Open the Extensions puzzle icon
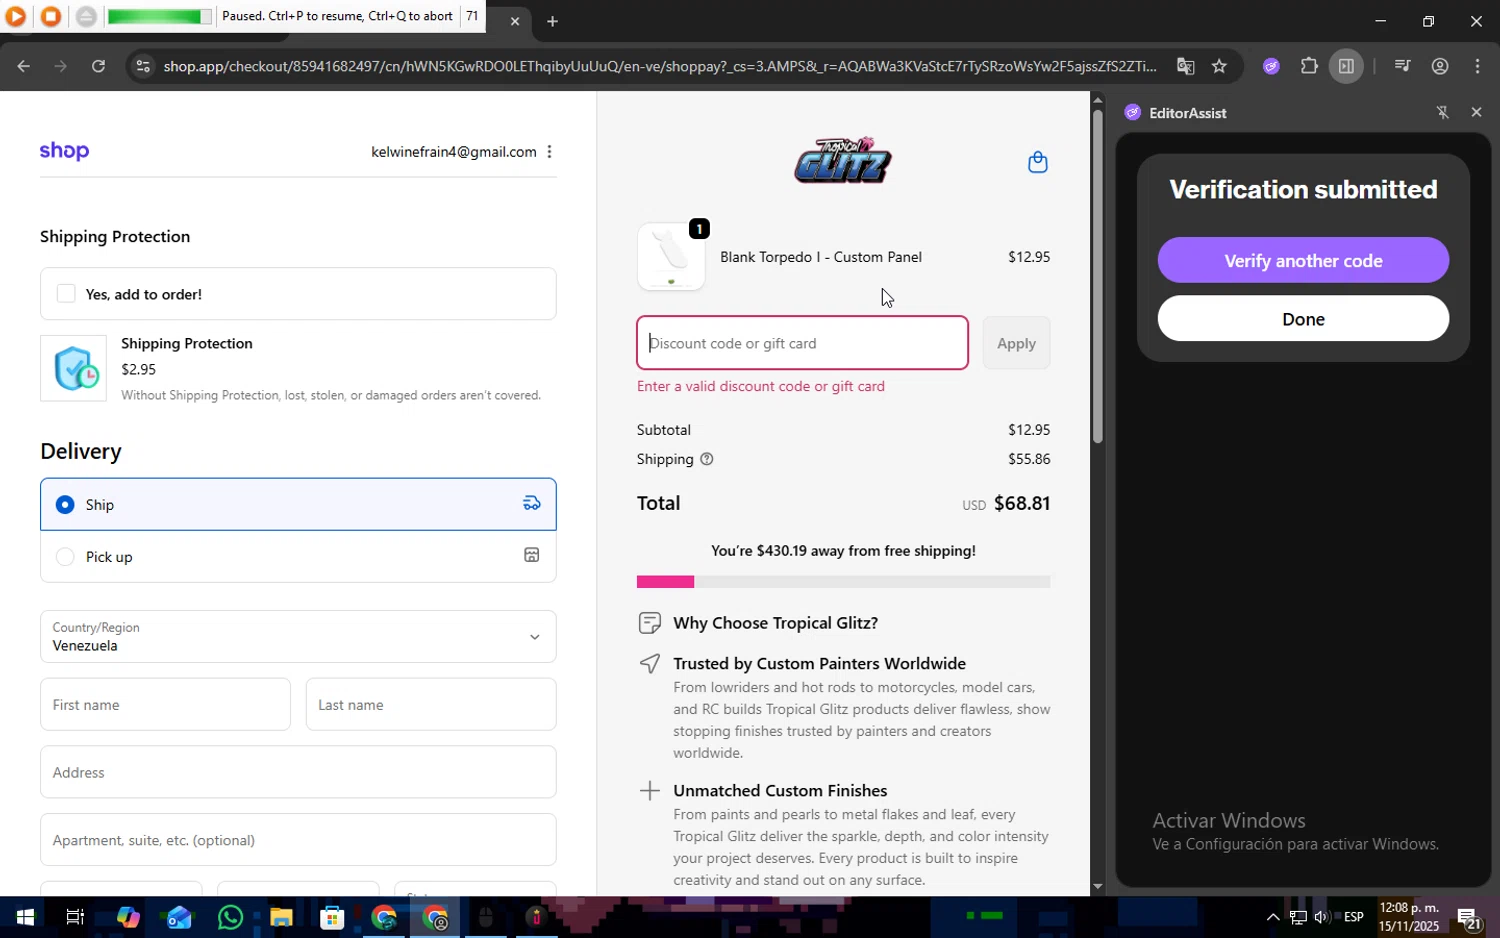The height and width of the screenshot is (938, 1500). [x=1309, y=66]
